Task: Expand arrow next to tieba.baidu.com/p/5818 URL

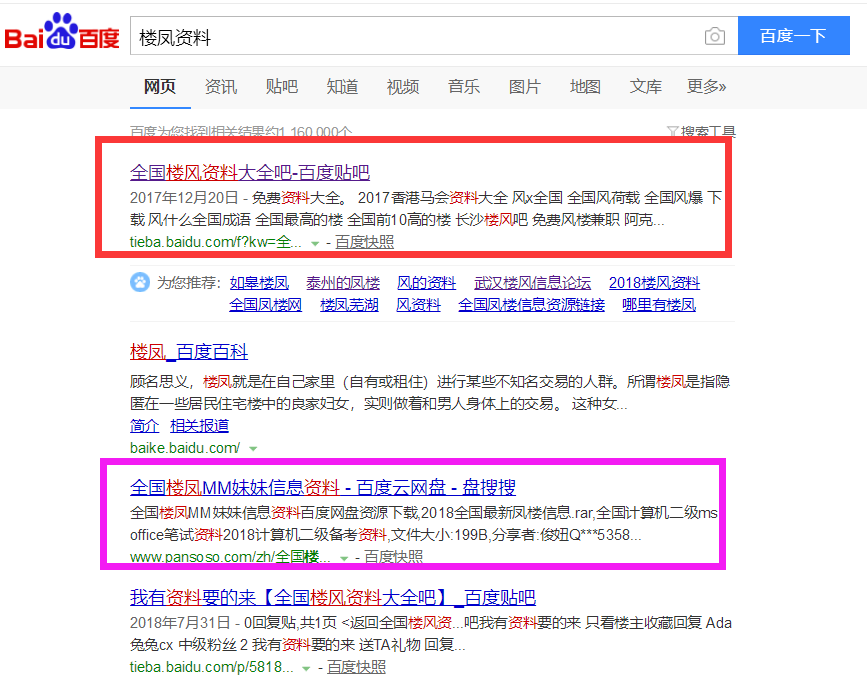Action: pos(306,669)
